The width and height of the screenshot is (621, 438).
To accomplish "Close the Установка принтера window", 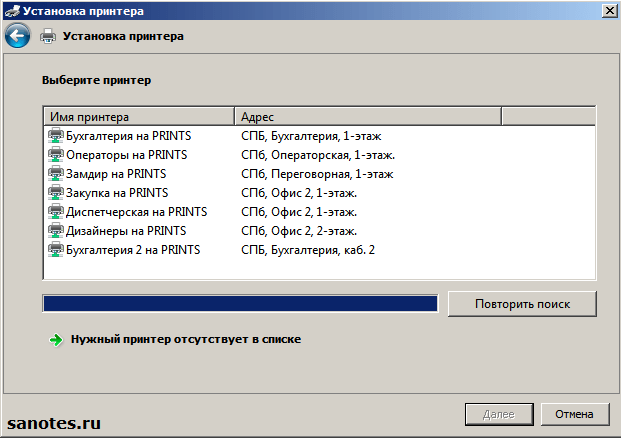I will (x=609, y=10).
